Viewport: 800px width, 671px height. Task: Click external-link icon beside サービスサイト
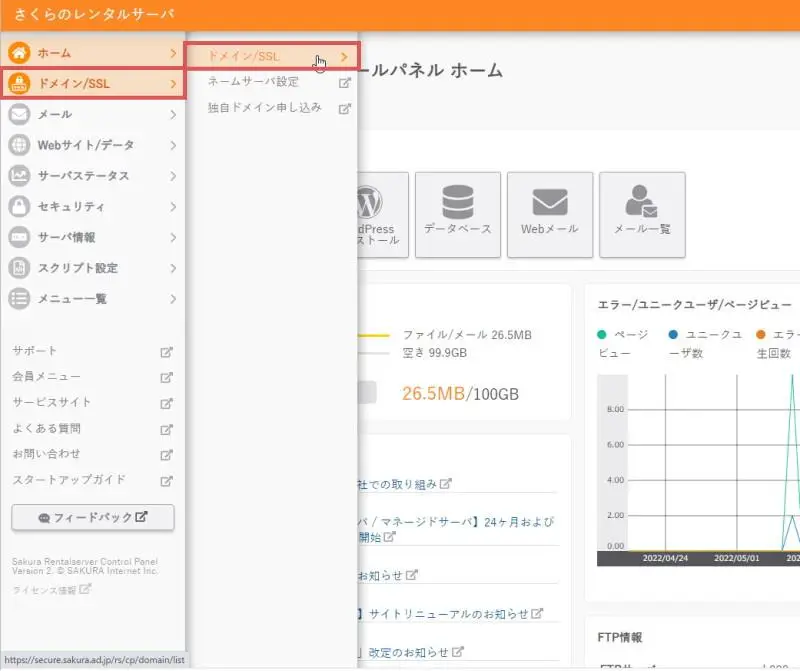166,404
